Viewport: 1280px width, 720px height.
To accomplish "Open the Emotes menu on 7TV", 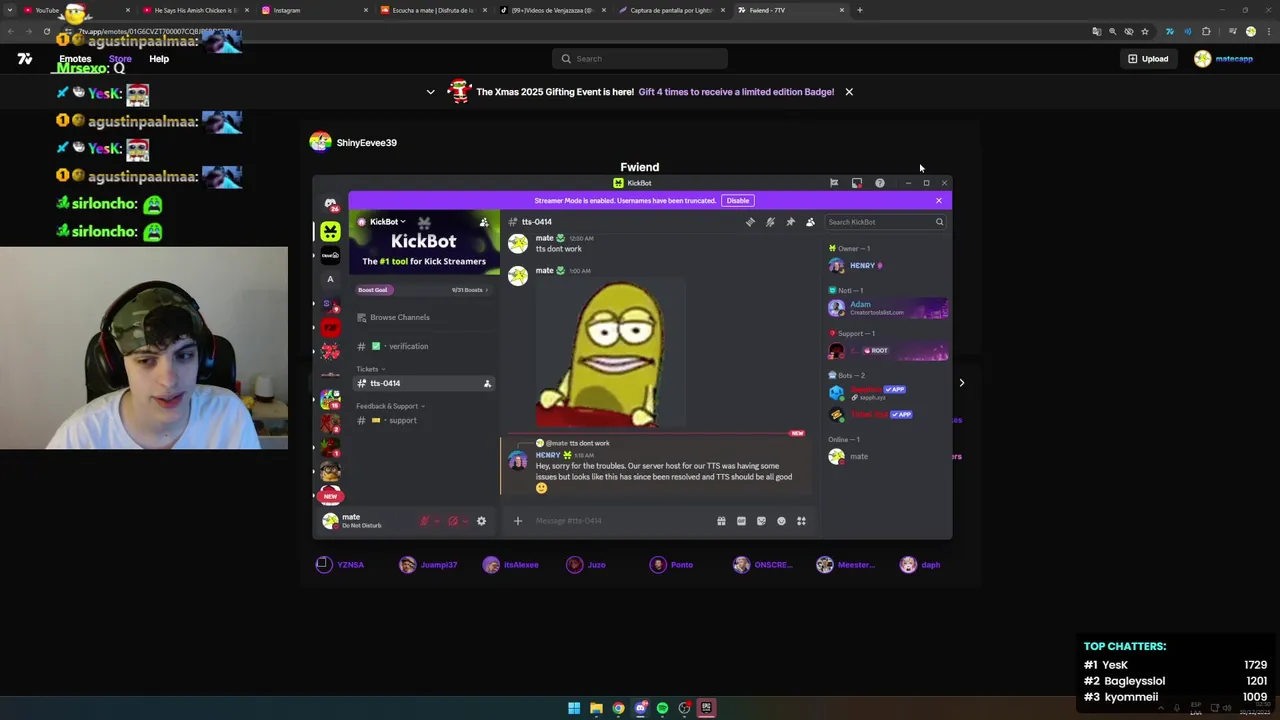I will coord(75,59).
